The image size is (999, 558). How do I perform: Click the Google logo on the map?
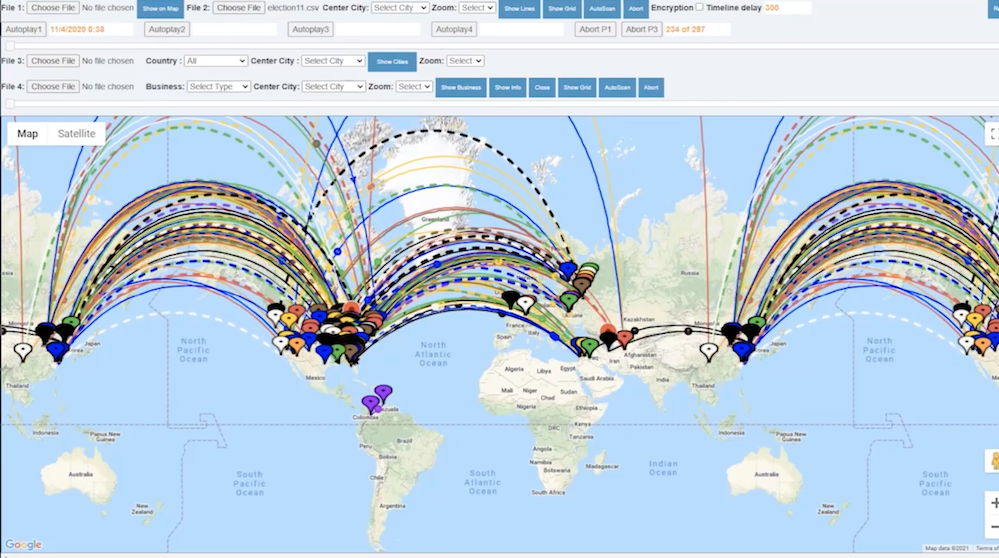point(23,545)
